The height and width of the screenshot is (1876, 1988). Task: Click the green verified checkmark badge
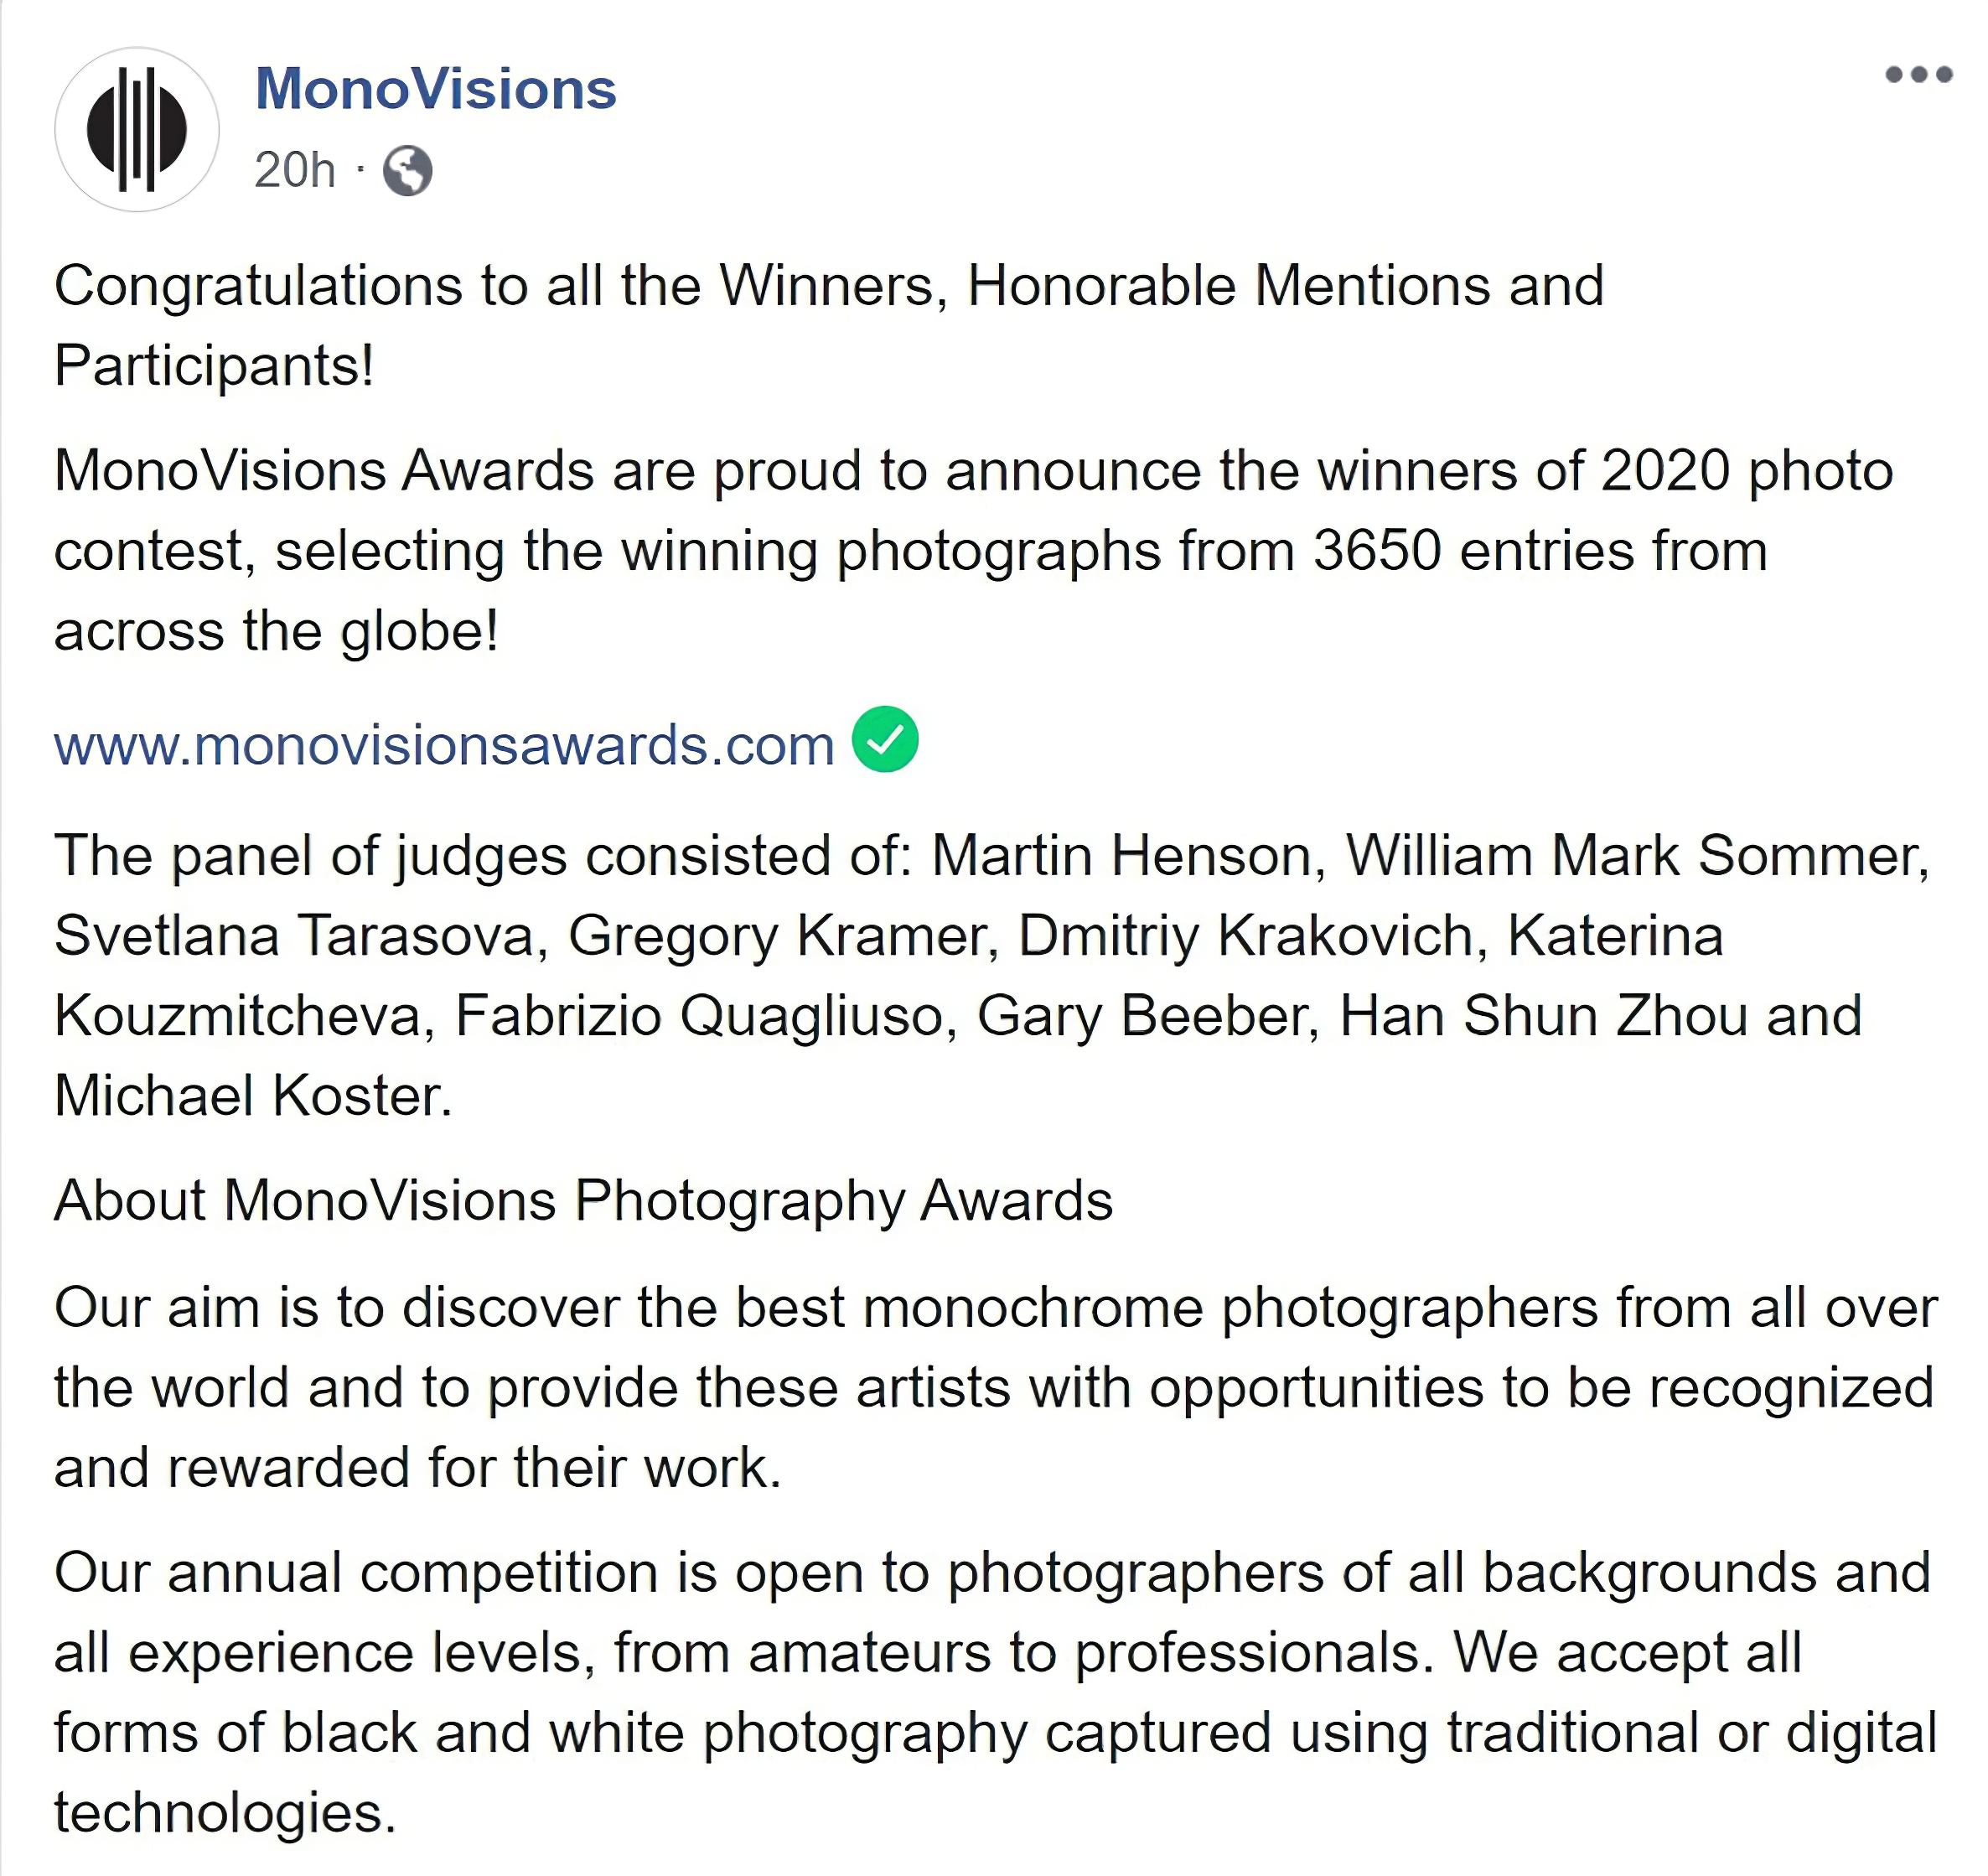[885, 740]
